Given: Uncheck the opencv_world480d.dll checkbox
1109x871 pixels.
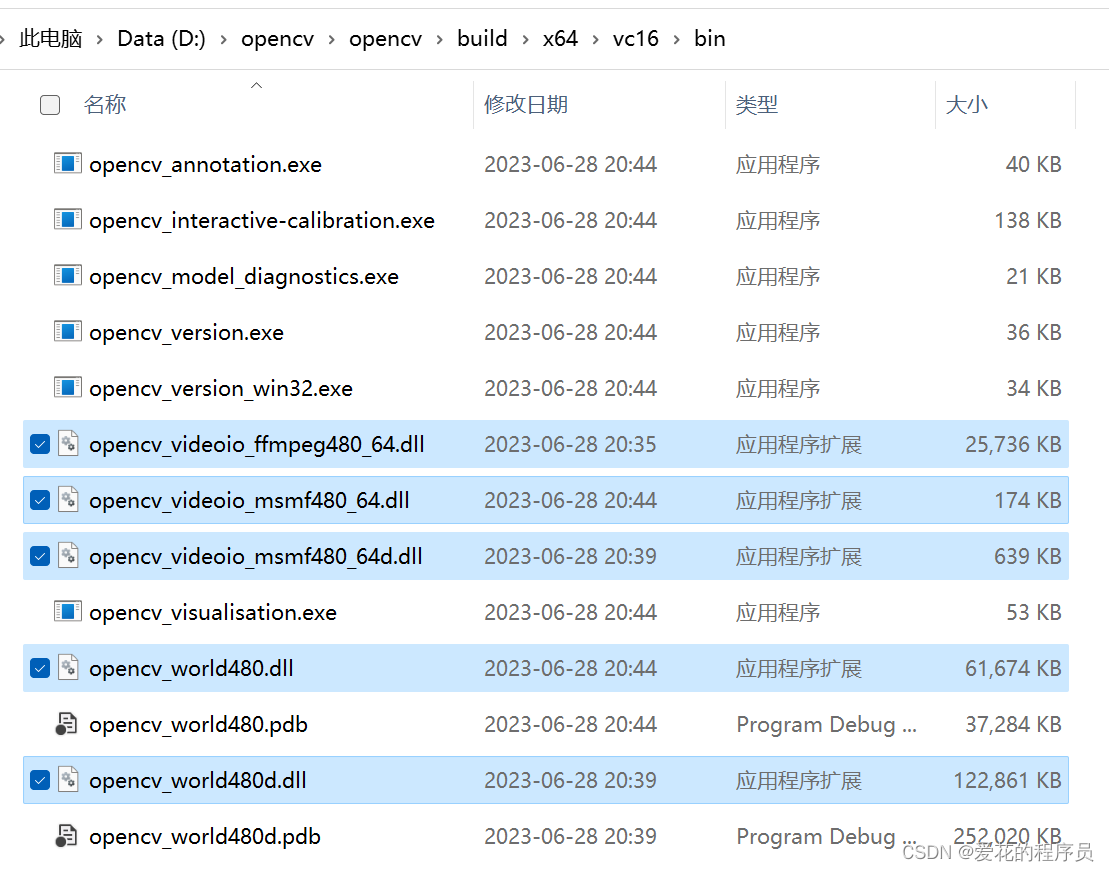Looking at the screenshot, I should click(39, 779).
